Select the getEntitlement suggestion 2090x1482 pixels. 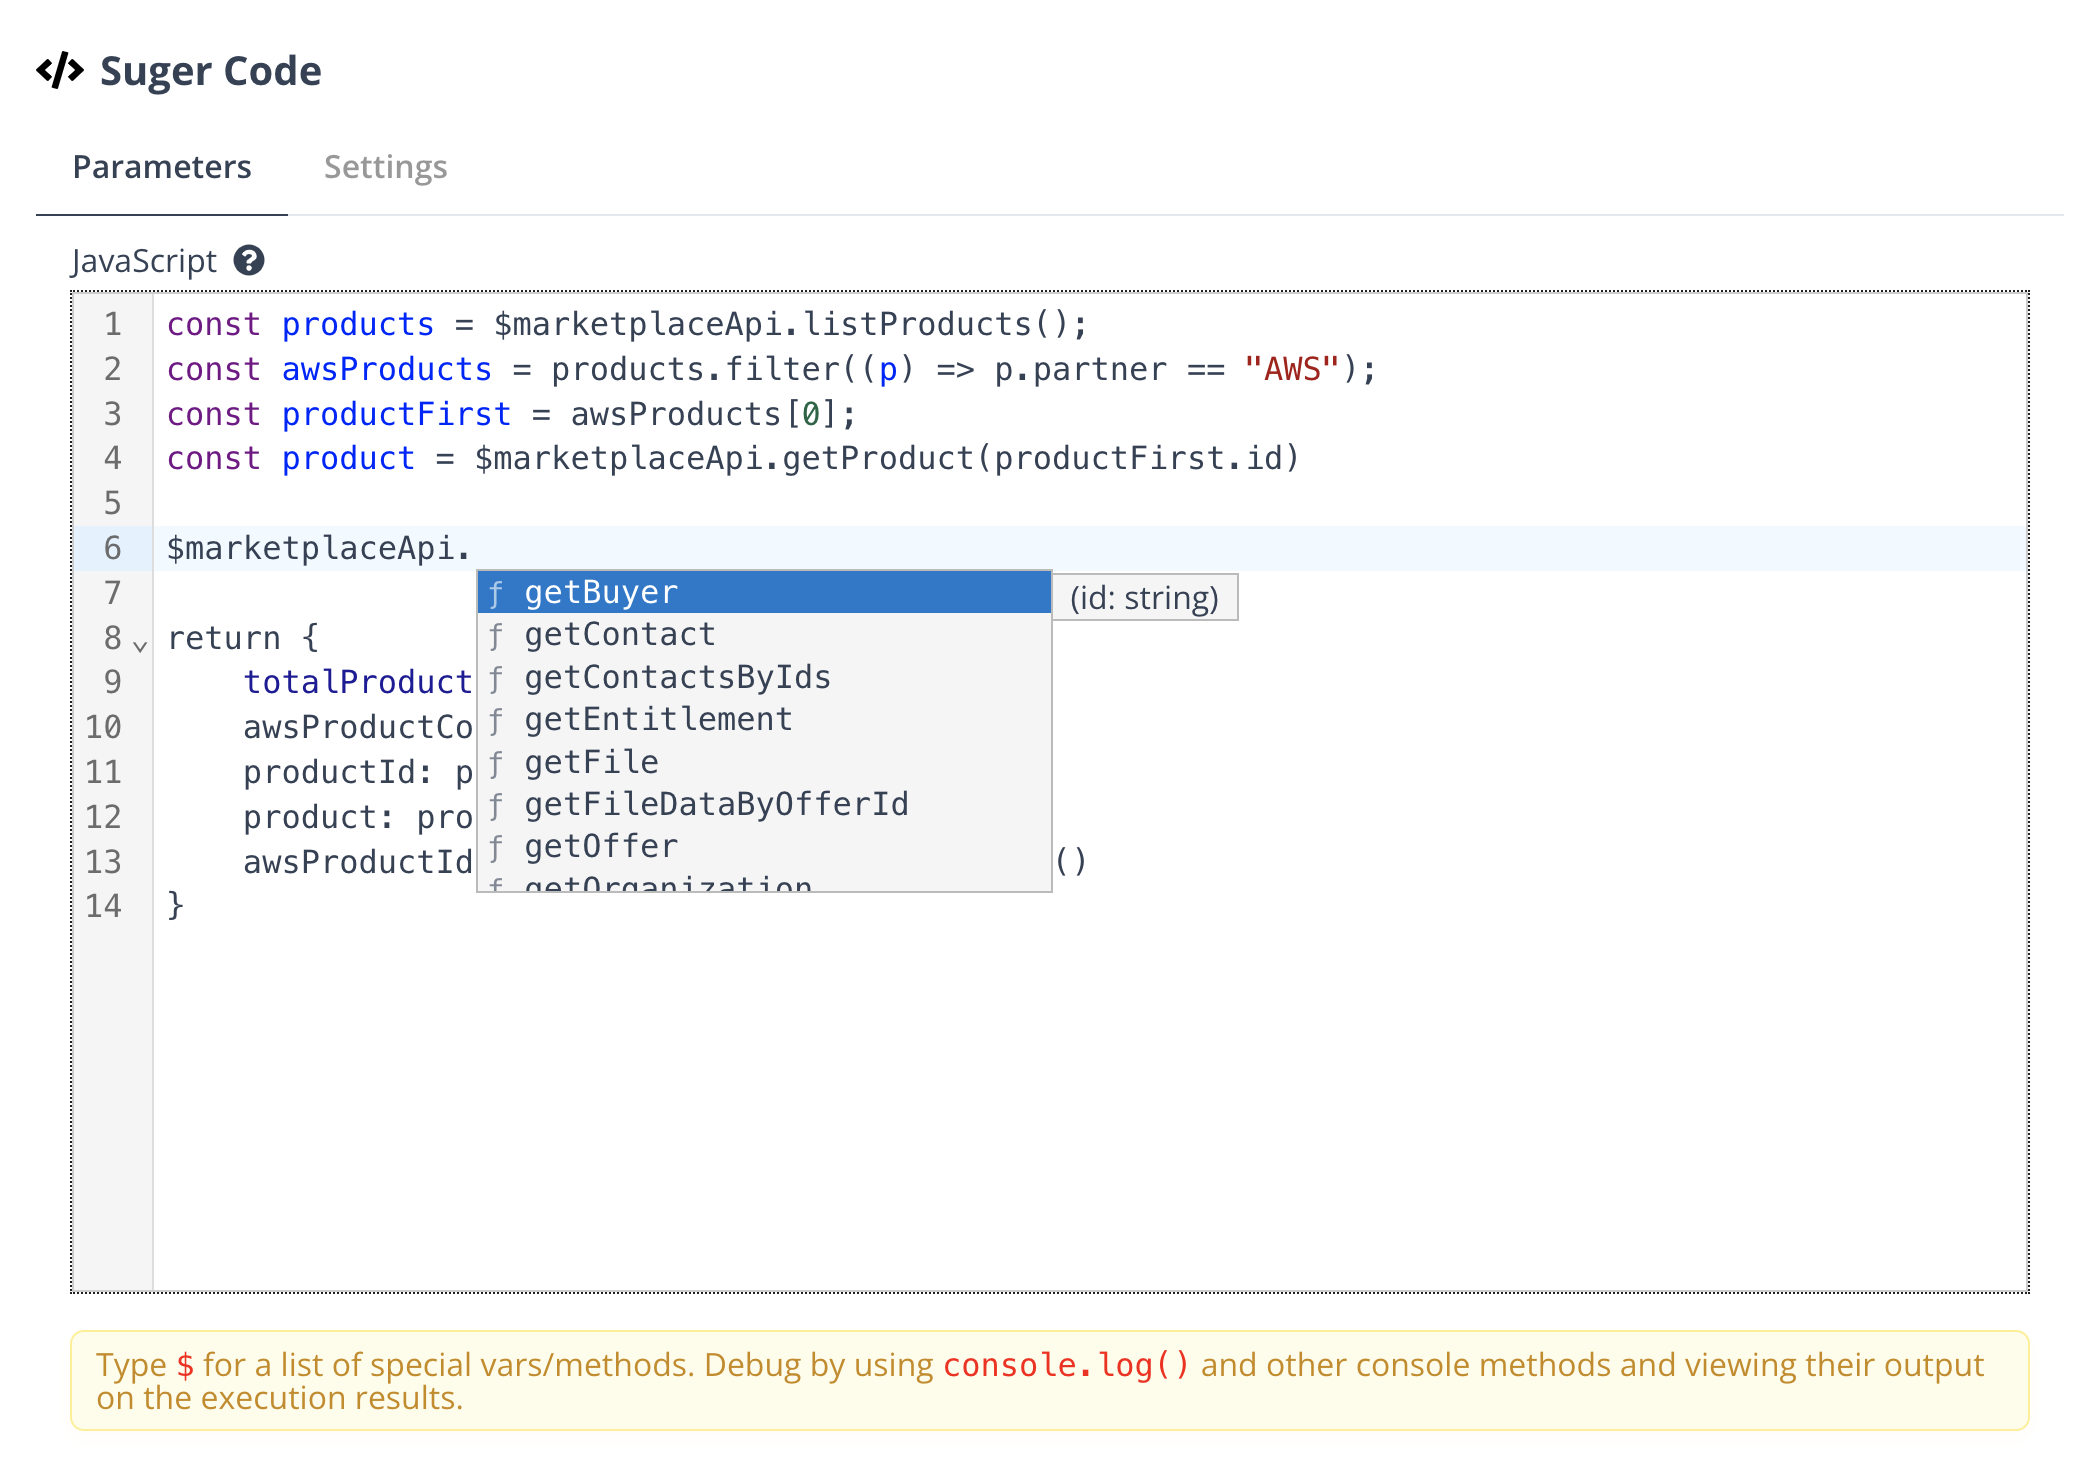pos(658,720)
